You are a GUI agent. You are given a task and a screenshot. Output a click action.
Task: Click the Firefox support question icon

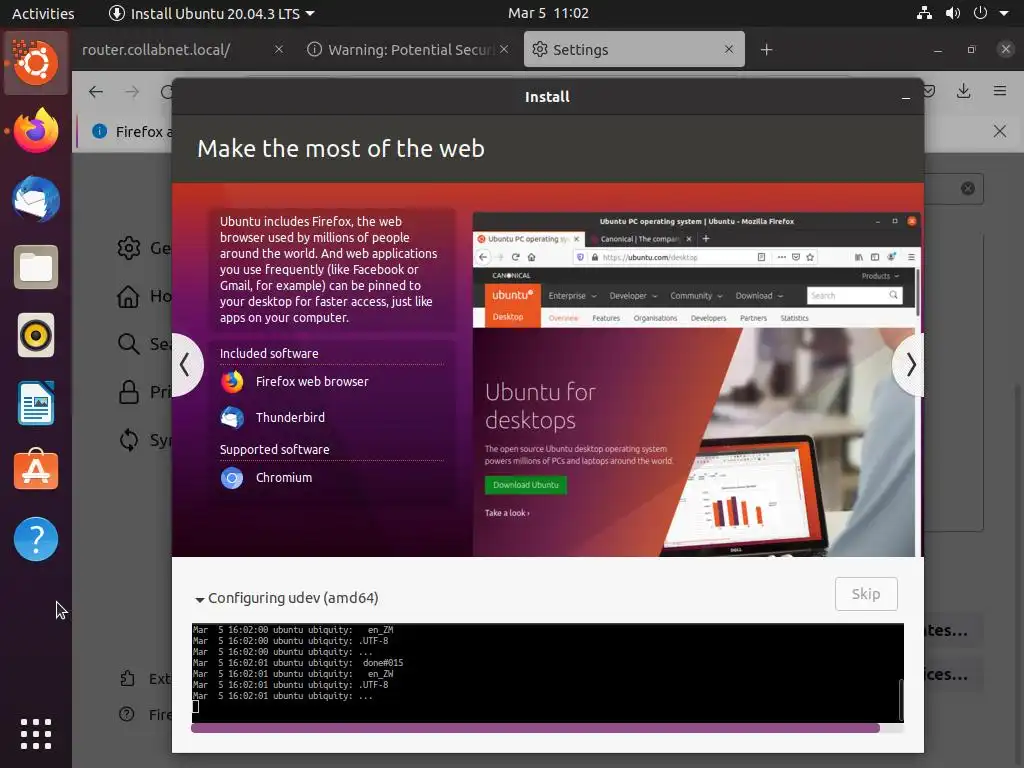coord(127,714)
